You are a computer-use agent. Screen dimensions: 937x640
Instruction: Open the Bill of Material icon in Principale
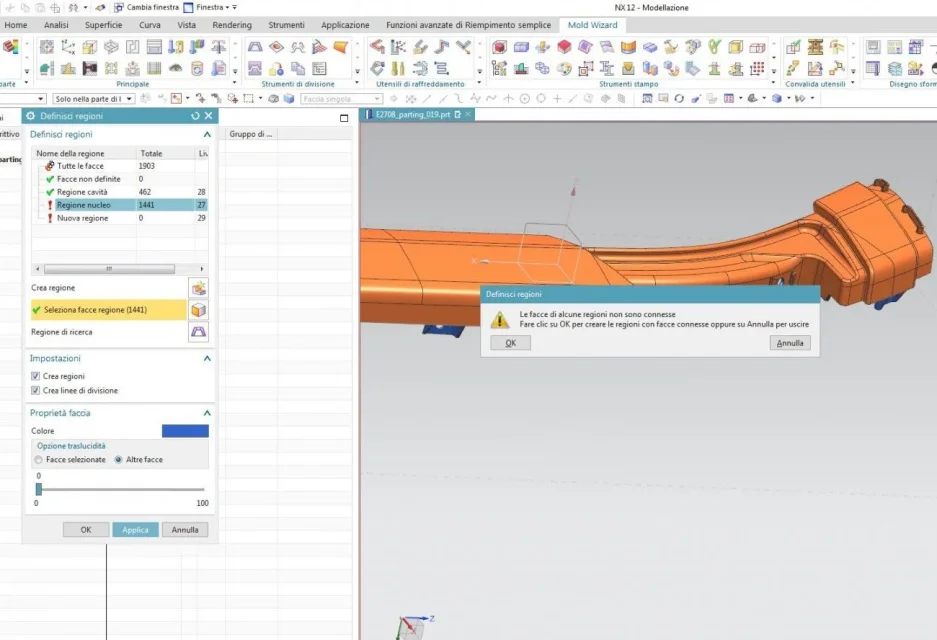pyautogui.click(x=154, y=68)
